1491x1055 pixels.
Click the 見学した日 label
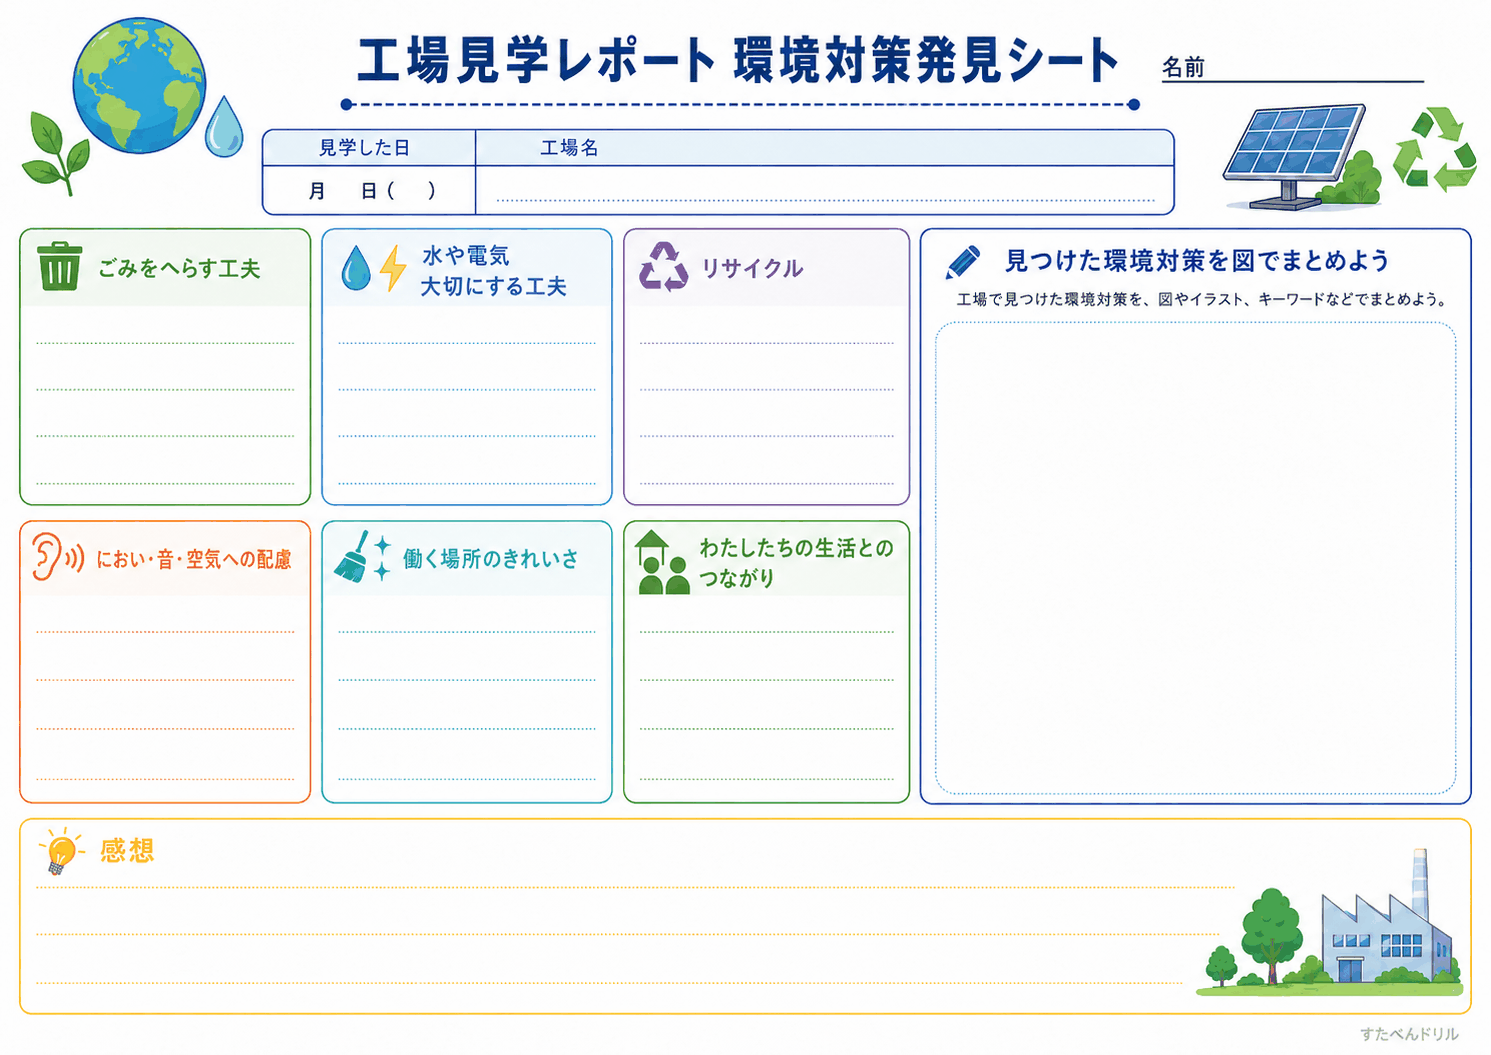click(x=364, y=148)
